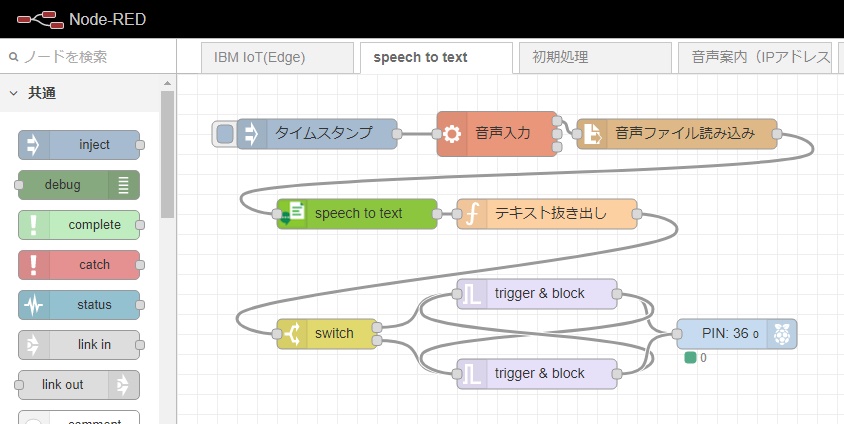Click the lower trigger & block node icon

tap(472, 374)
